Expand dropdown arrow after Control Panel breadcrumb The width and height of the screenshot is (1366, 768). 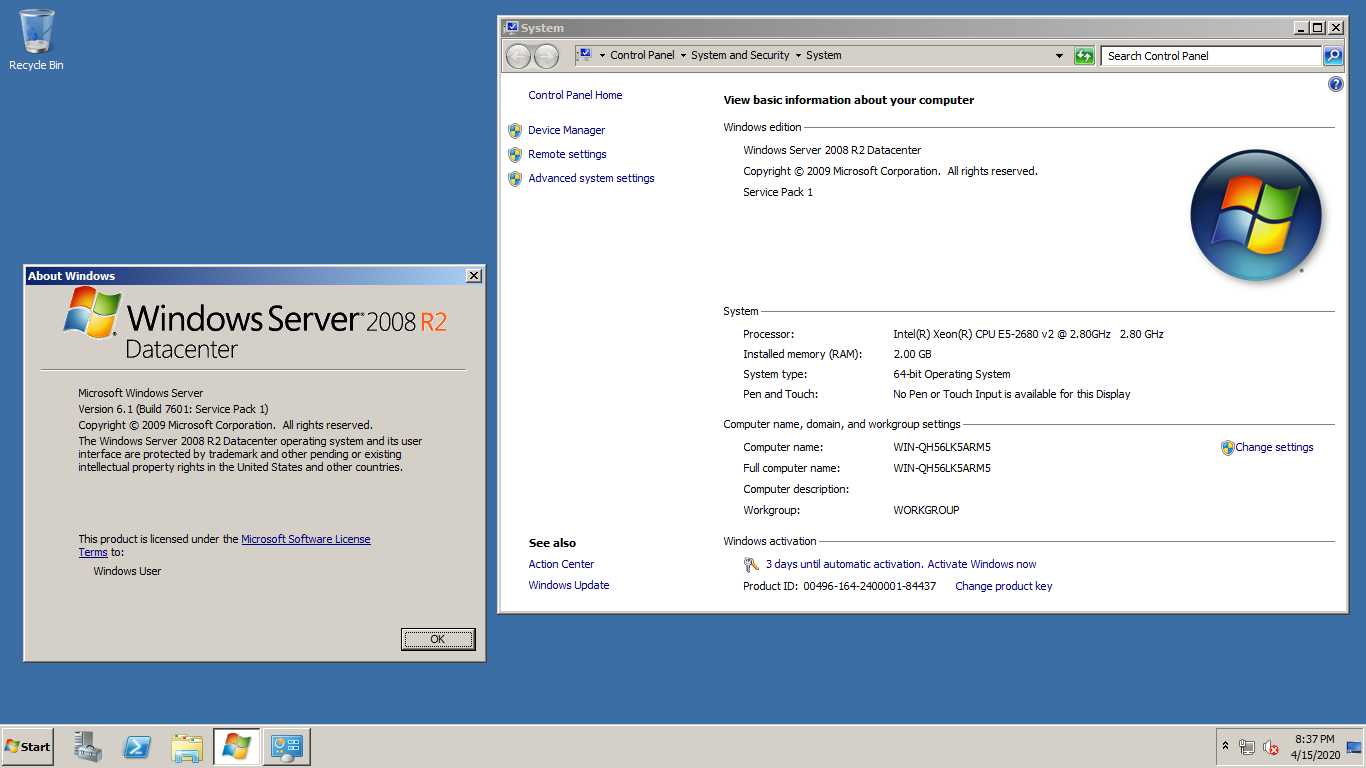683,56
